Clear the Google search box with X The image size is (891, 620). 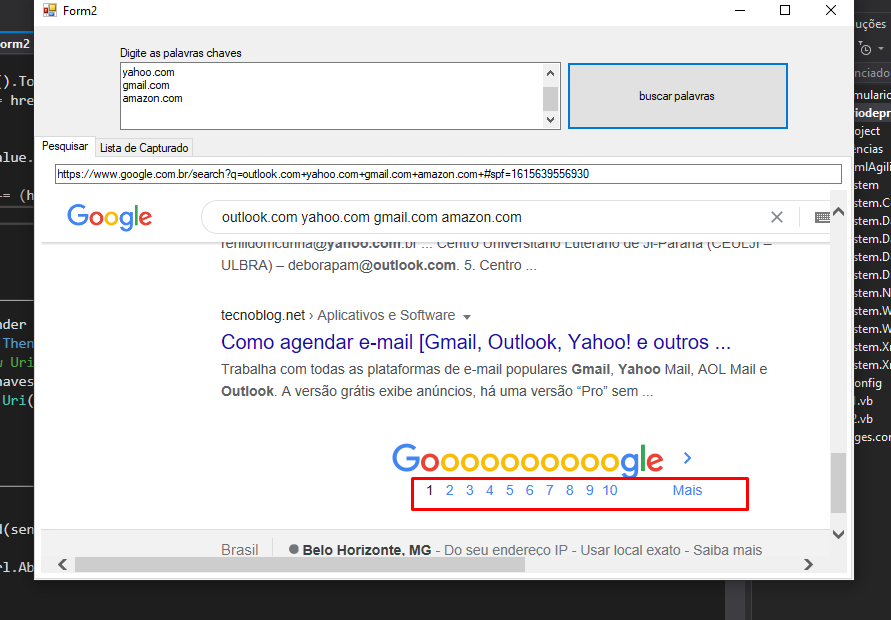pyautogui.click(x=777, y=217)
